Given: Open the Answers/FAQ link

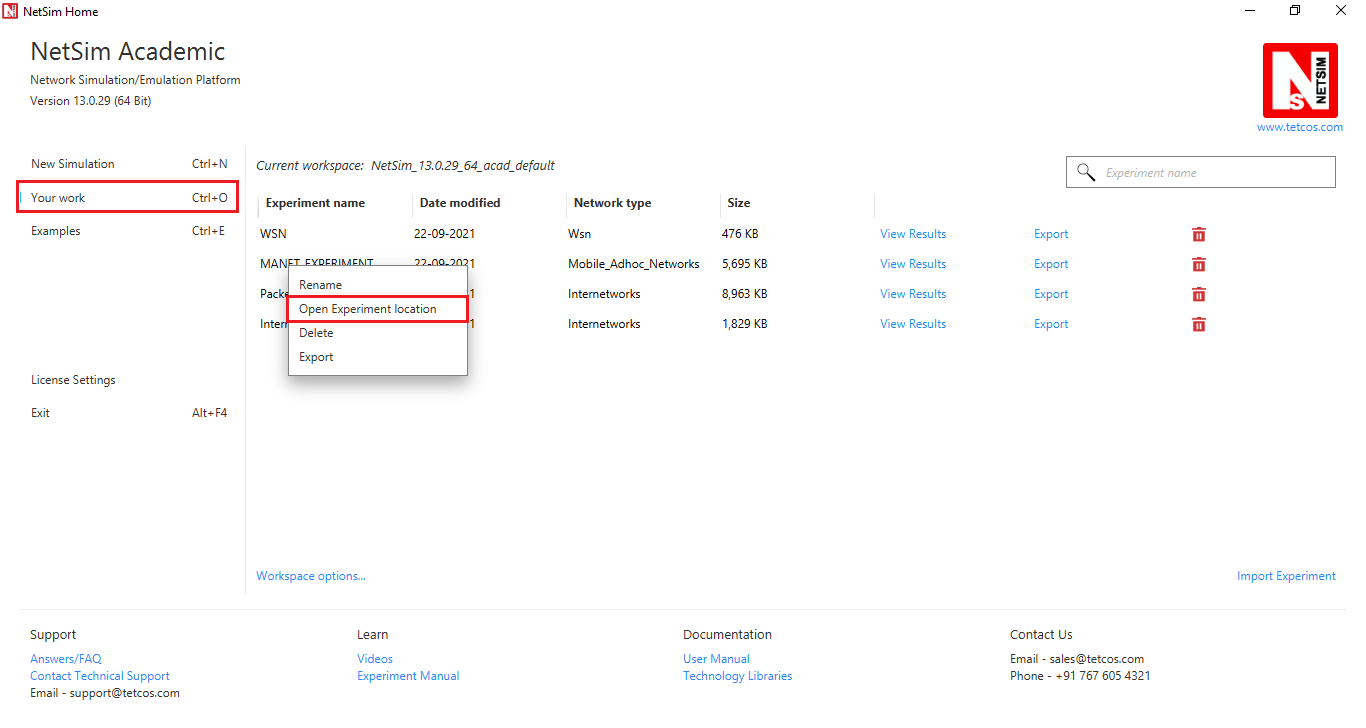Looking at the screenshot, I should [66, 659].
